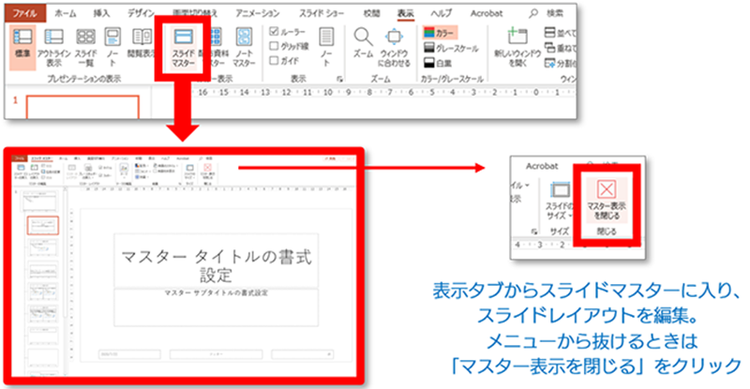The width and height of the screenshot is (750, 389).
Task: Enable the グリッド線 gridlines checkbox
Action: tap(274, 46)
